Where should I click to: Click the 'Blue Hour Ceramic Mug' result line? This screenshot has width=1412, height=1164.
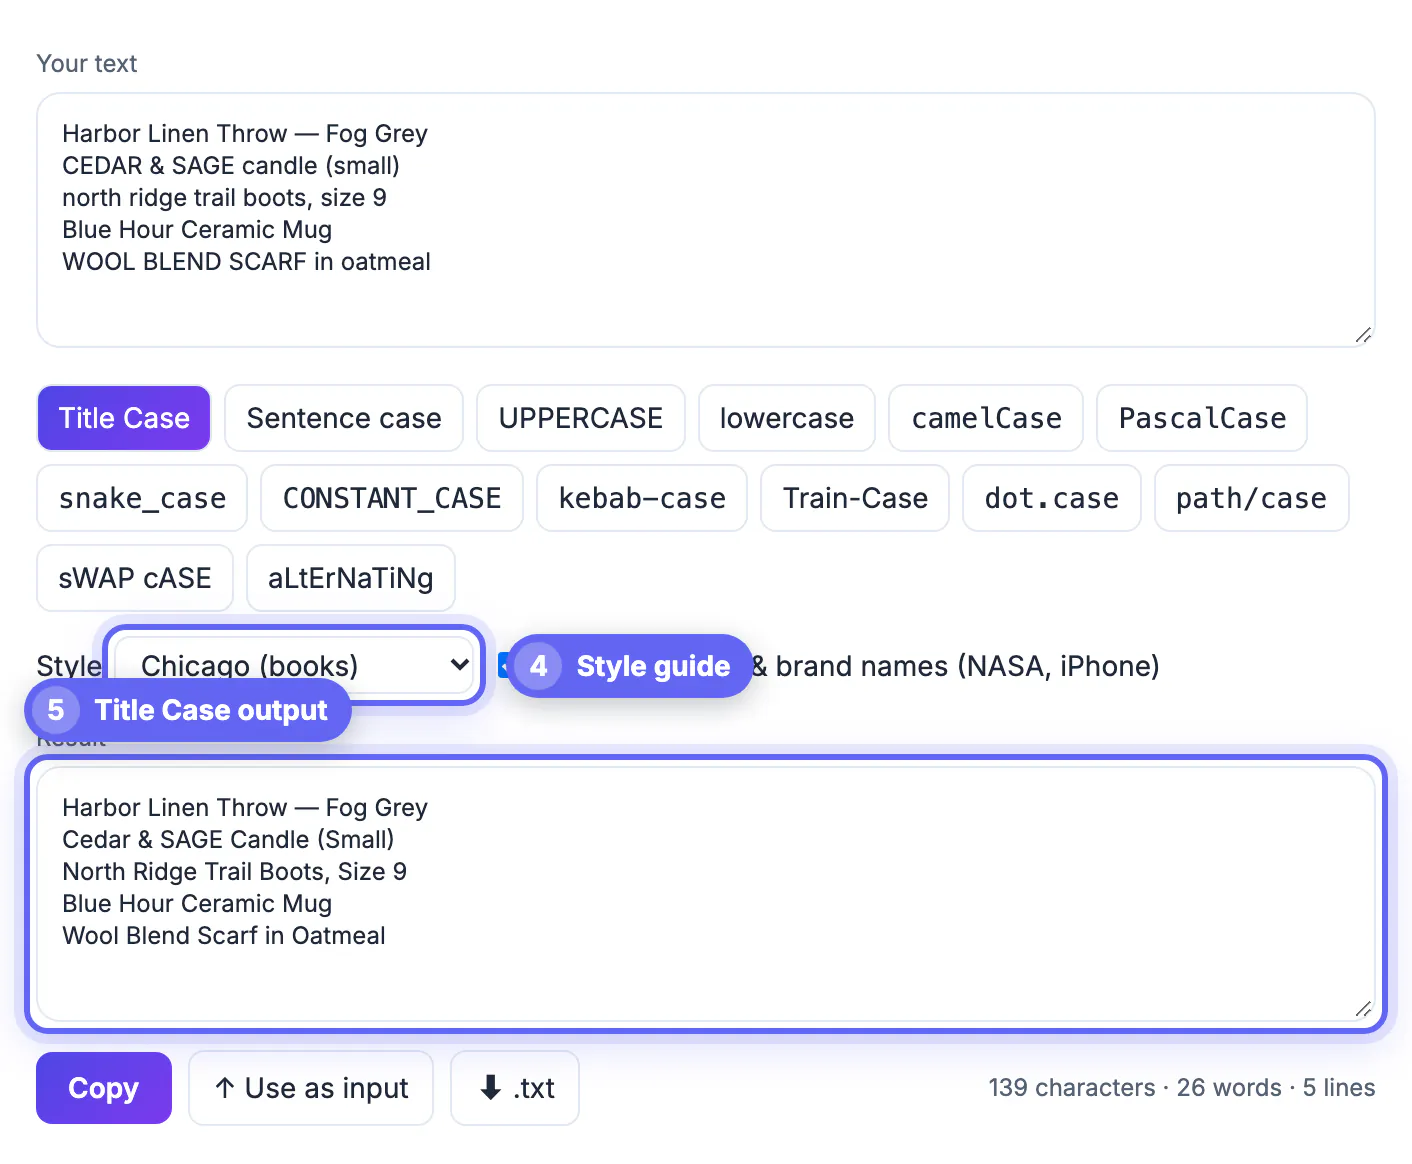[x=197, y=904]
